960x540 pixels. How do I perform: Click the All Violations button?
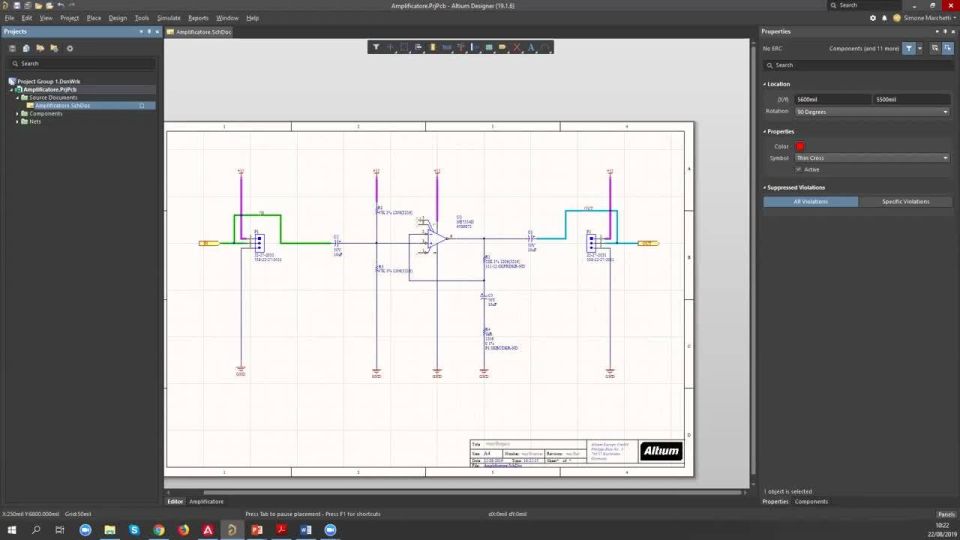pyautogui.click(x=811, y=201)
